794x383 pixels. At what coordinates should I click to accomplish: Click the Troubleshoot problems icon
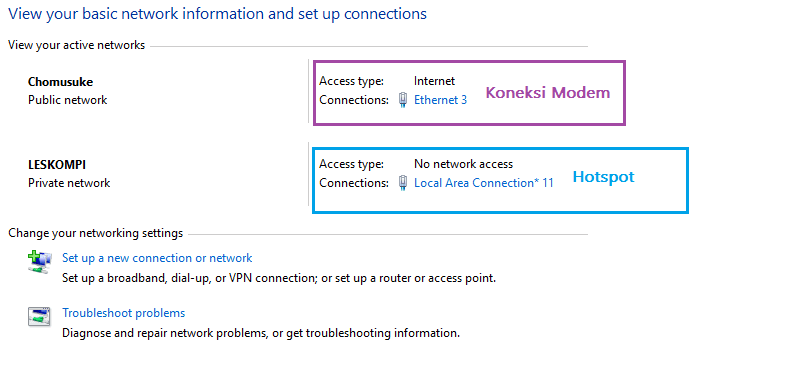click(x=39, y=317)
